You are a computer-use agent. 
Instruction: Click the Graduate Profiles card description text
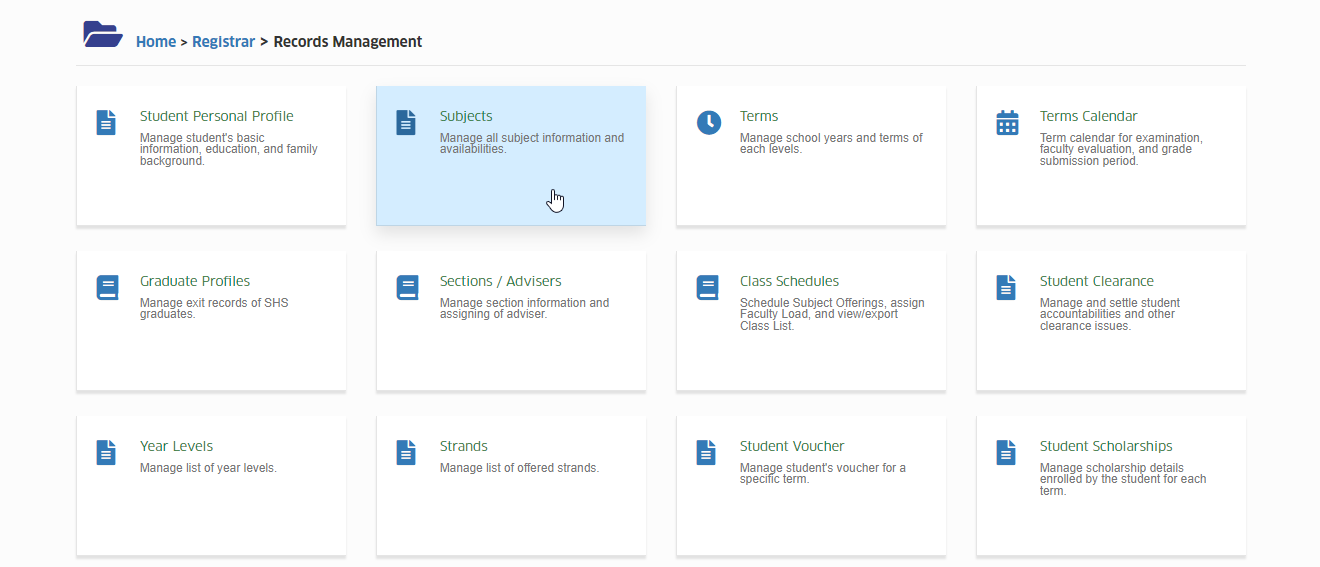pyautogui.click(x=214, y=308)
